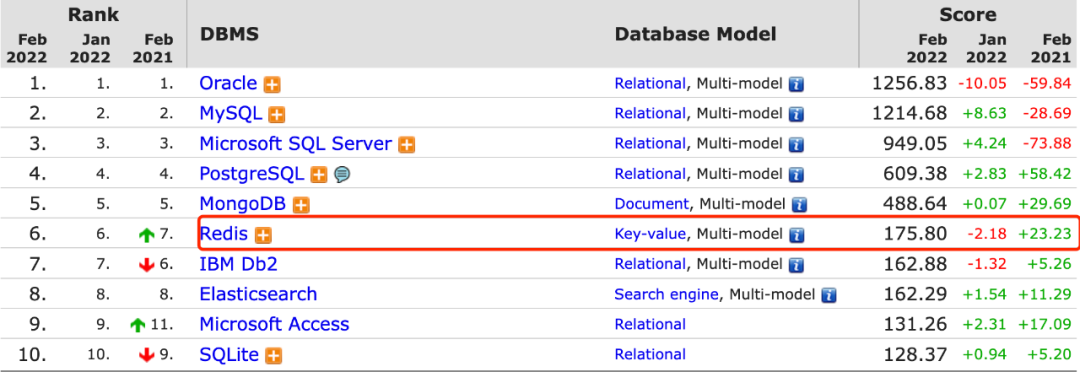The image size is (1080, 372).
Task: Click Relational link in Microsoft SQL Server row
Action: pos(650,144)
